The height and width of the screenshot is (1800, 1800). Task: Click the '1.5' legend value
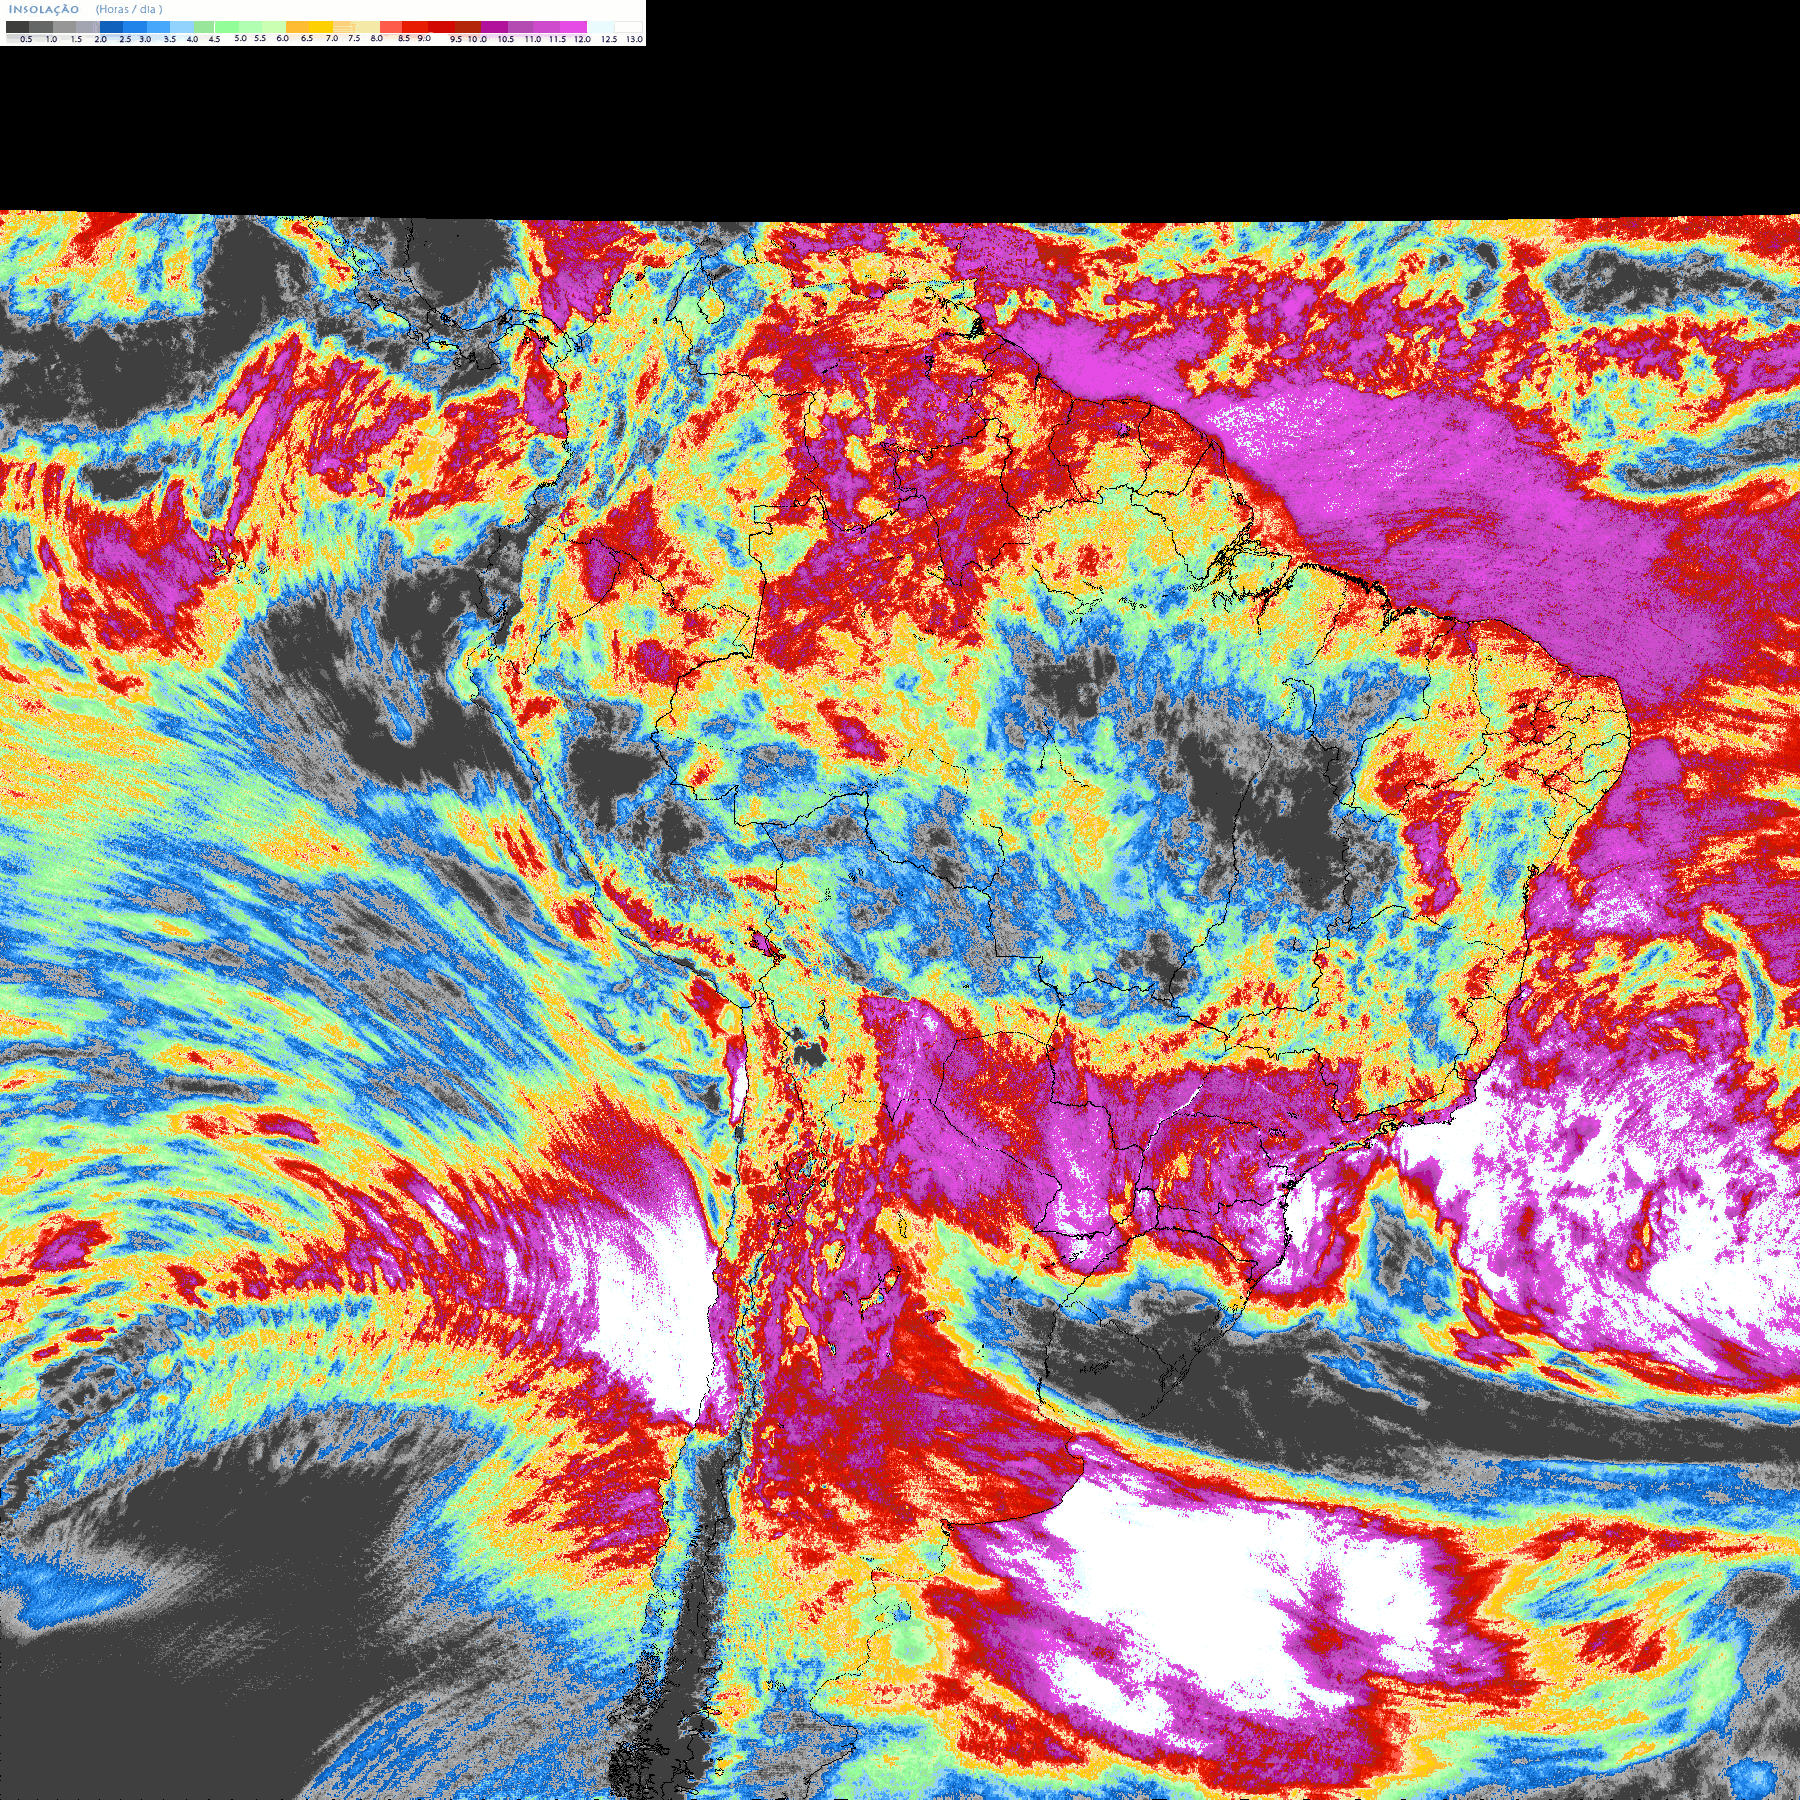pos(76,39)
